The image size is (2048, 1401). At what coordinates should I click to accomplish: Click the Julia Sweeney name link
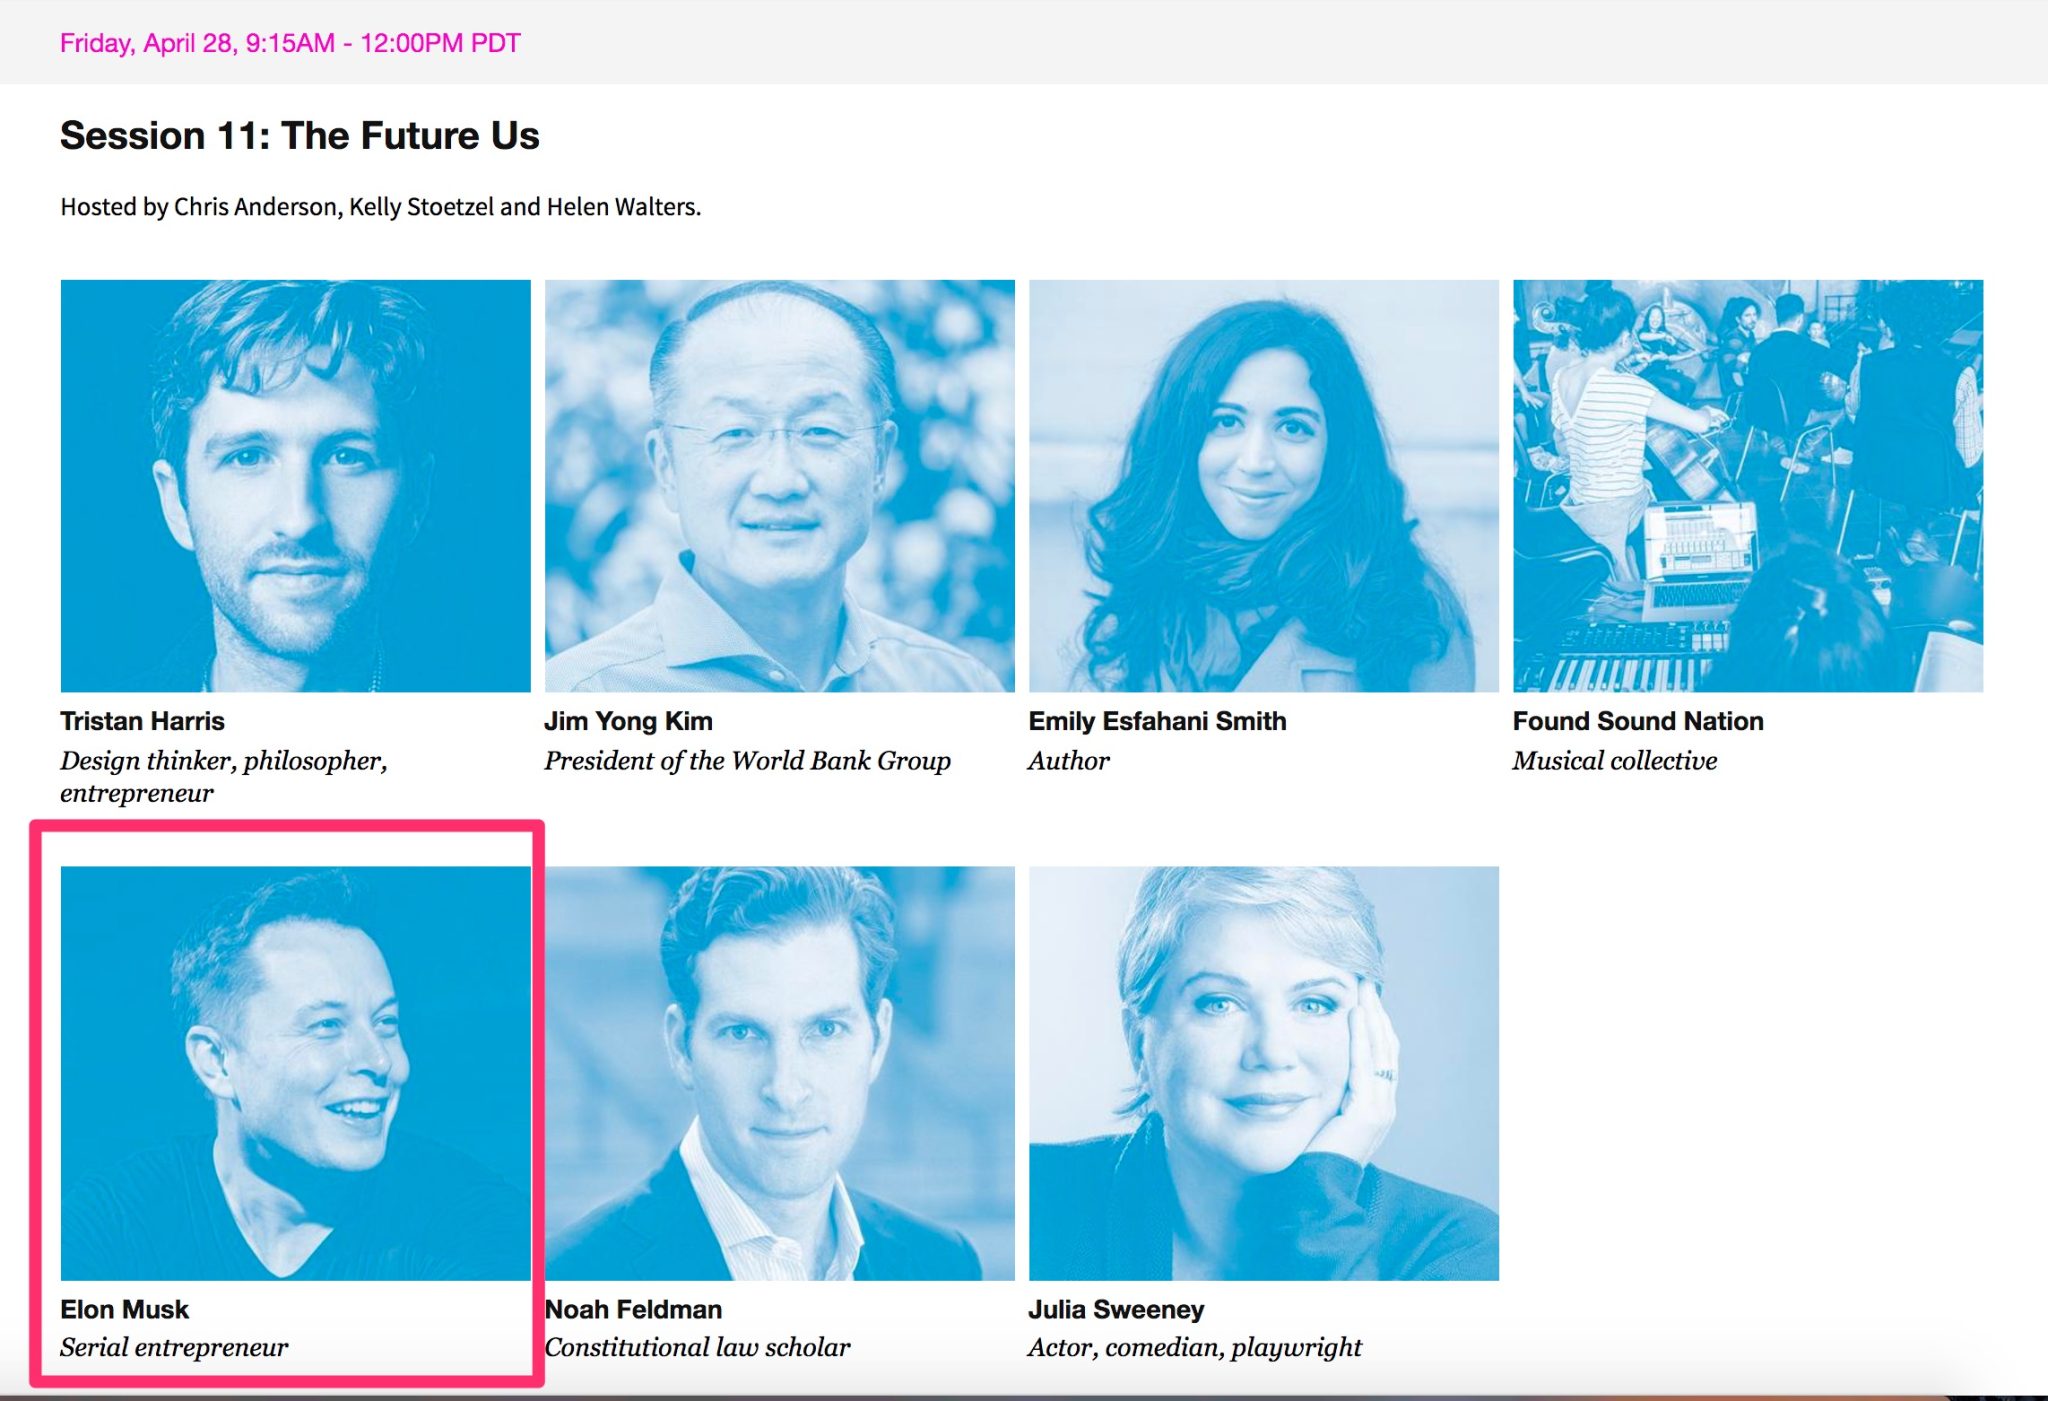(x=1116, y=1309)
